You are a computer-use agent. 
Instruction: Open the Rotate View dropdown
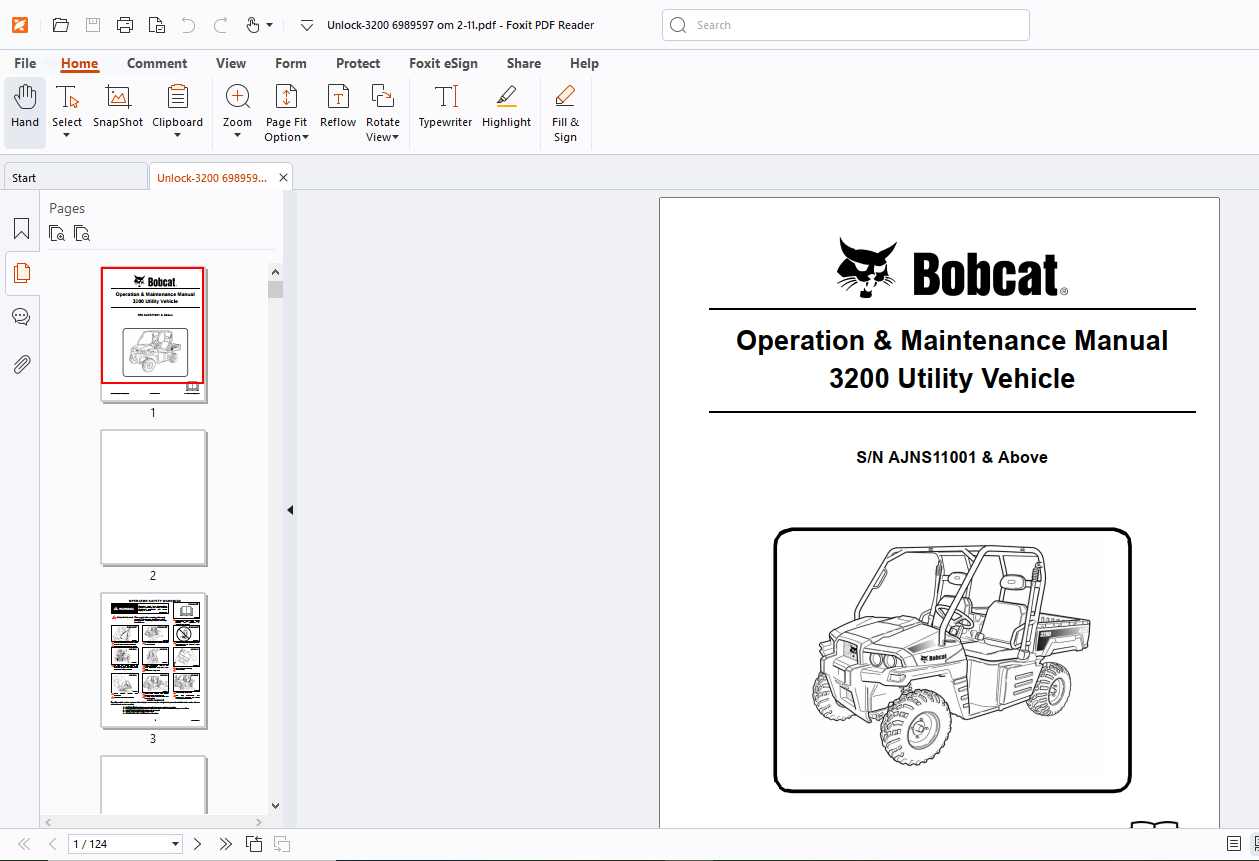395,138
